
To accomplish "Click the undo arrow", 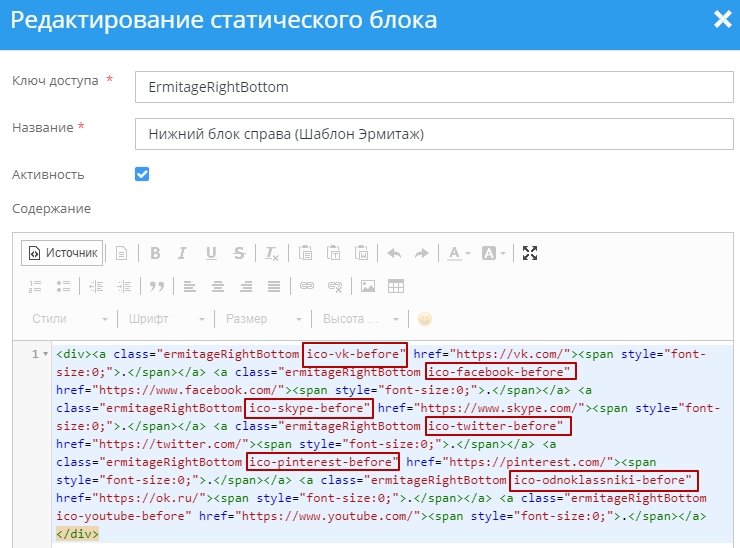I will point(394,253).
